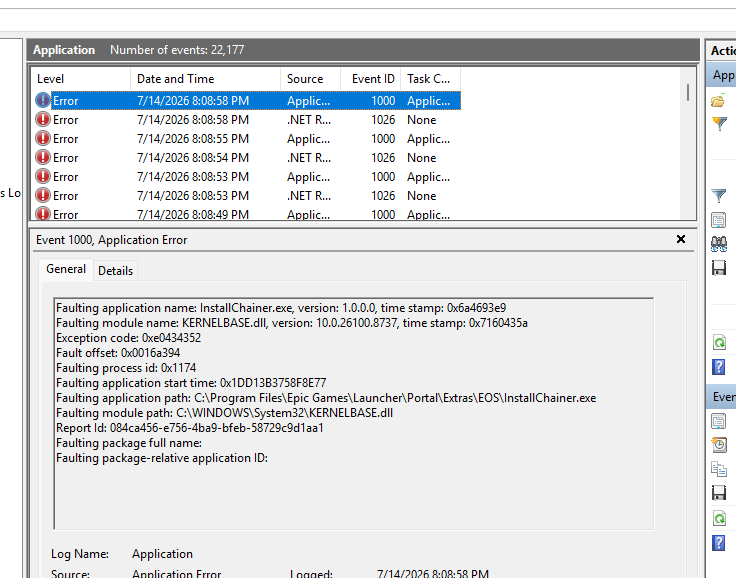Click the Attach Task To This Event clock icon
736x578 pixels.
pyautogui.click(x=719, y=445)
